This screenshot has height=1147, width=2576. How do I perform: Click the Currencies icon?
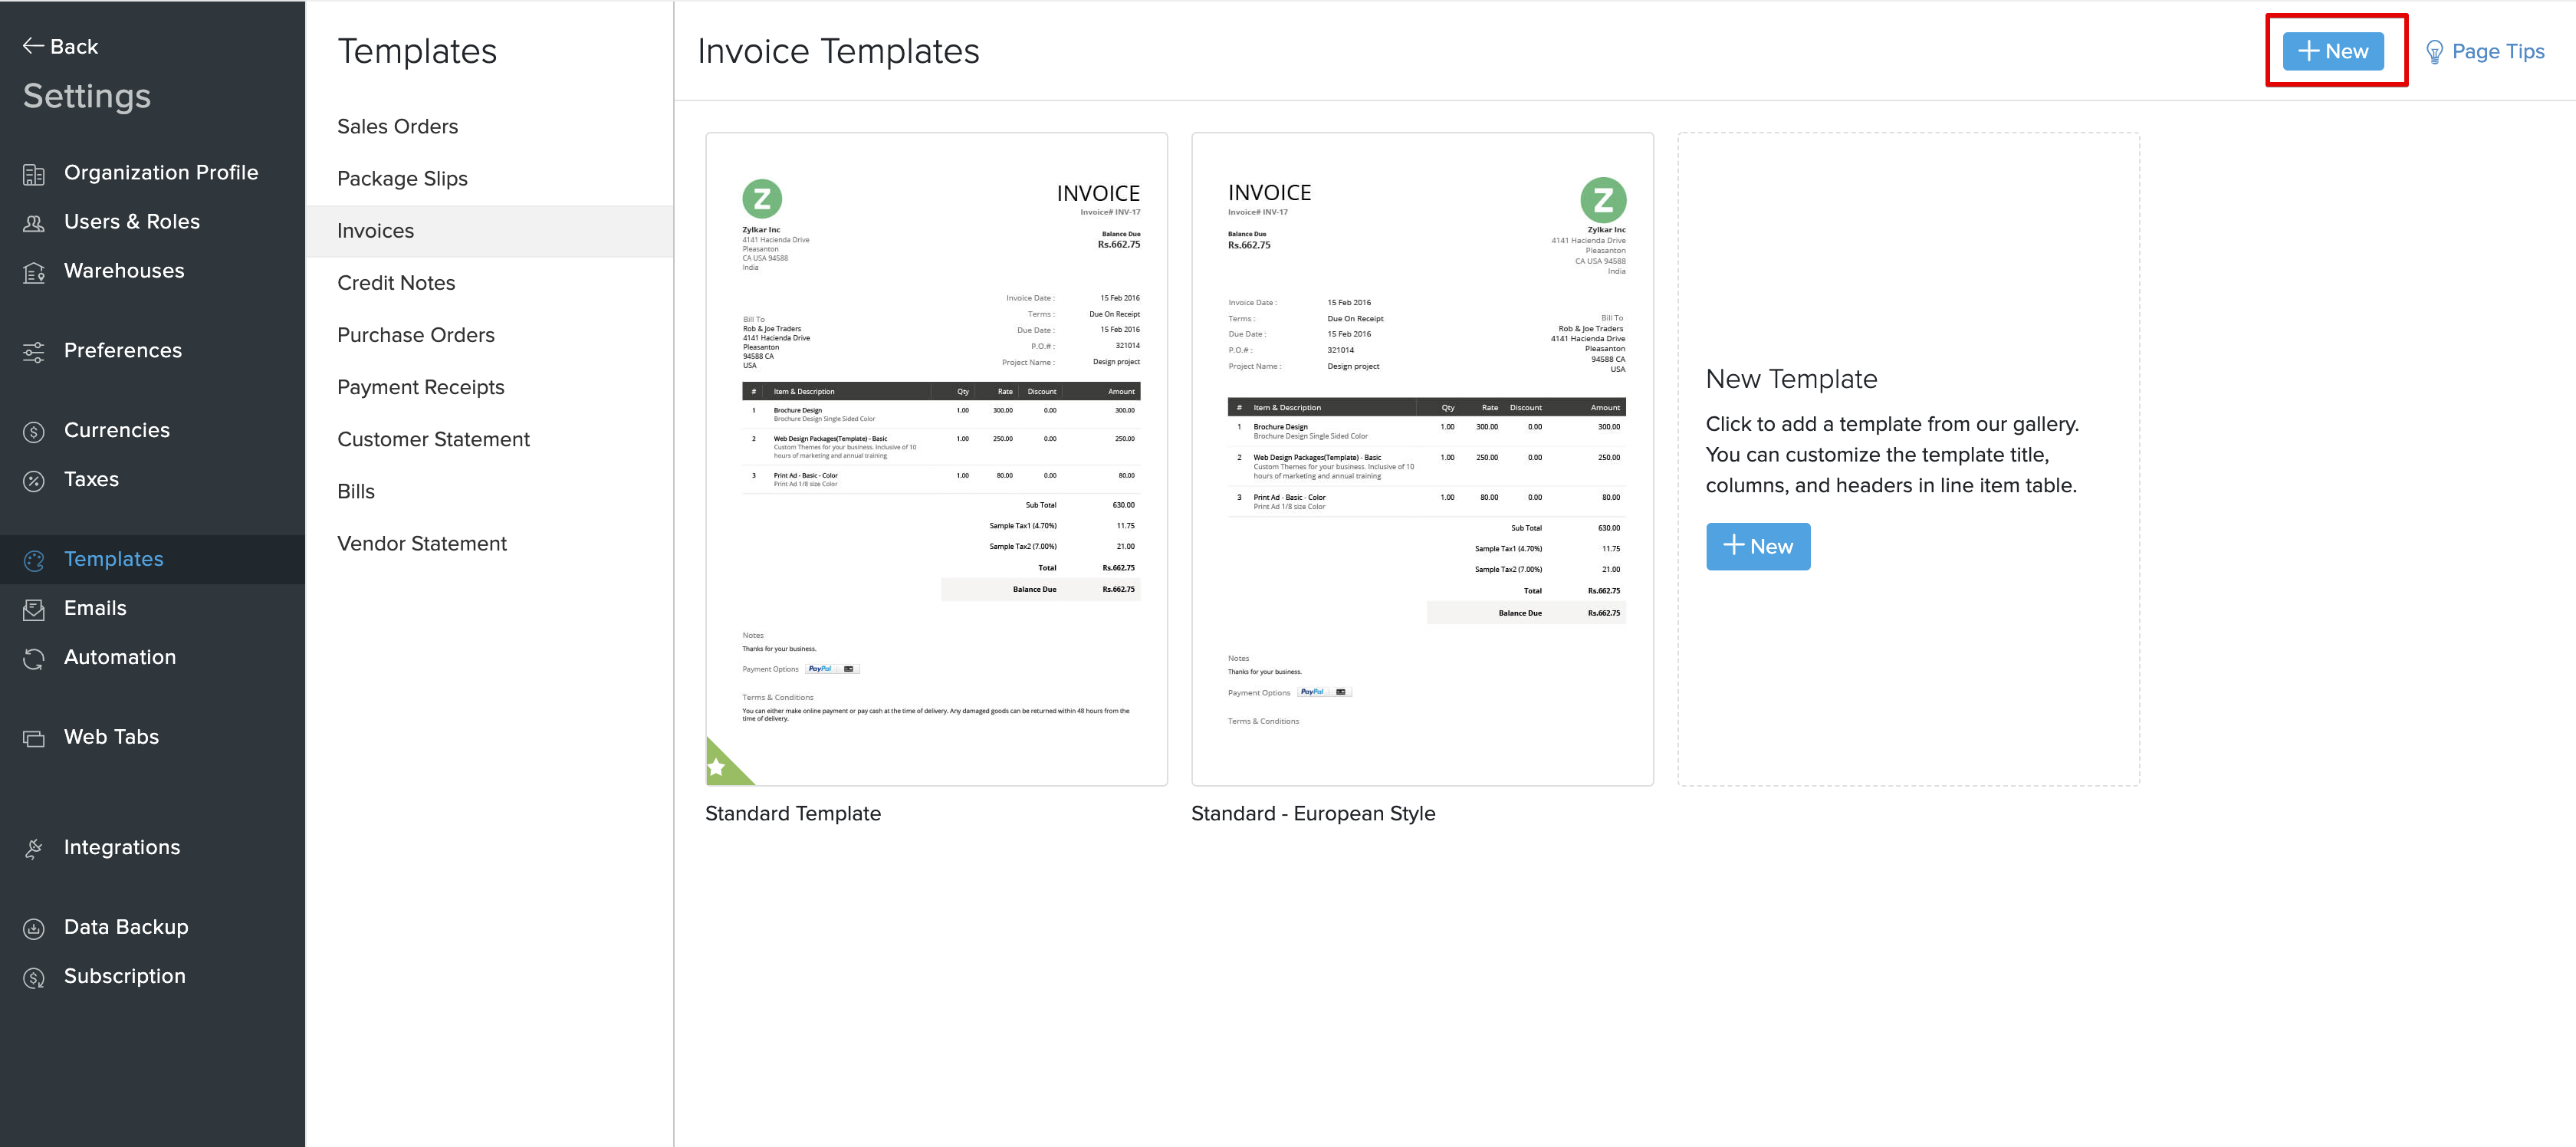pos(30,429)
